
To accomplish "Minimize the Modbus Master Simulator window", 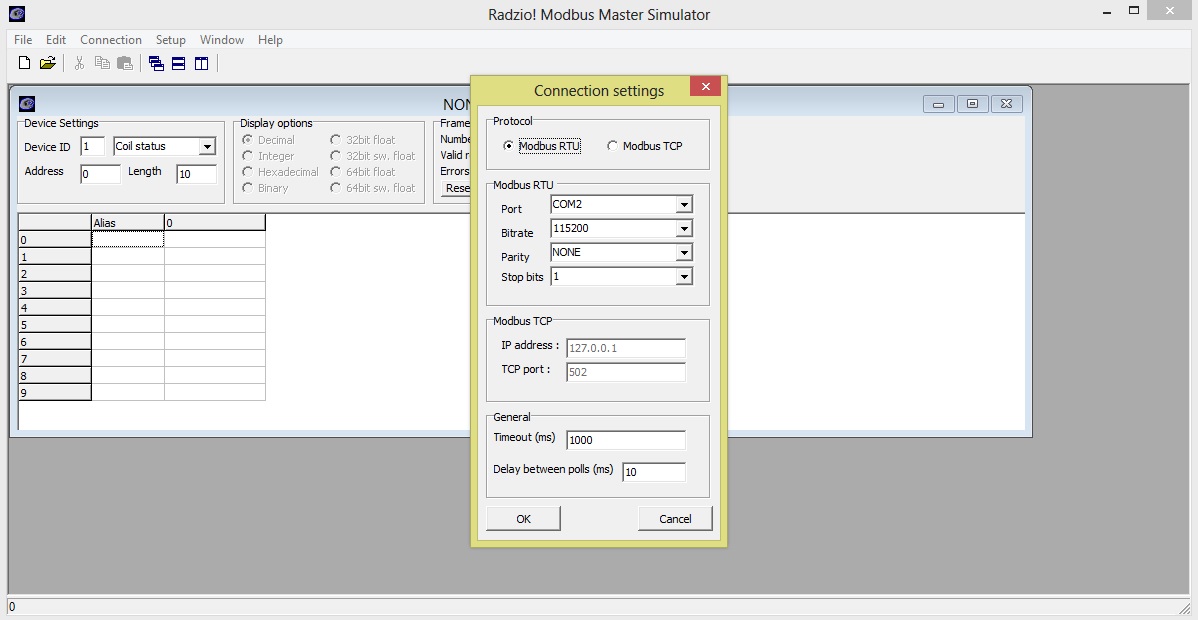I will pos(1108,11).
